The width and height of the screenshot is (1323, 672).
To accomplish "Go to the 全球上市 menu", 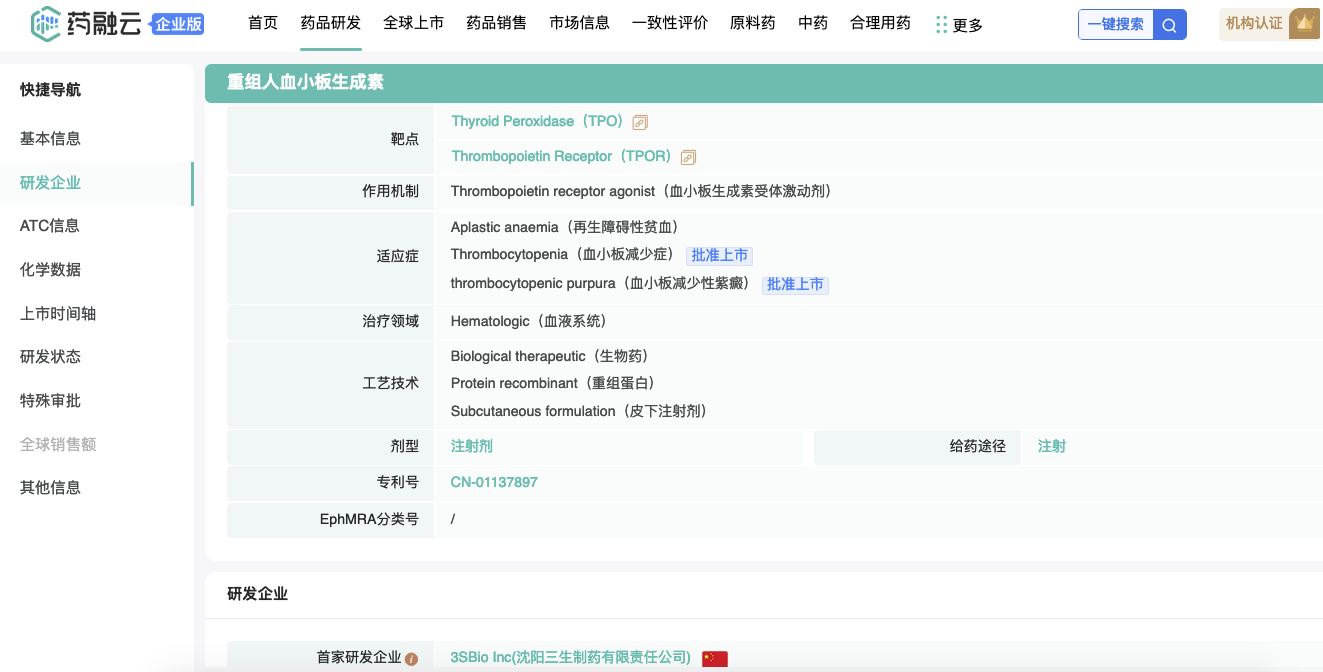I will tap(413, 23).
